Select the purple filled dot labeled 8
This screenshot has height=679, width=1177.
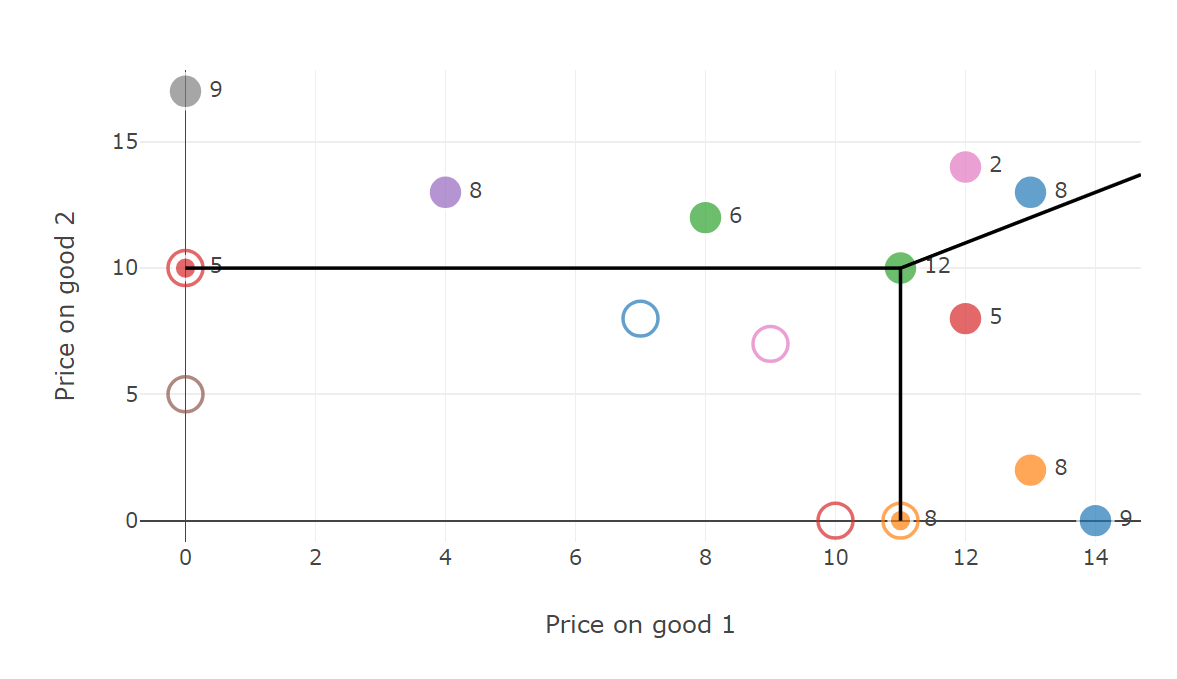(445, 192)
